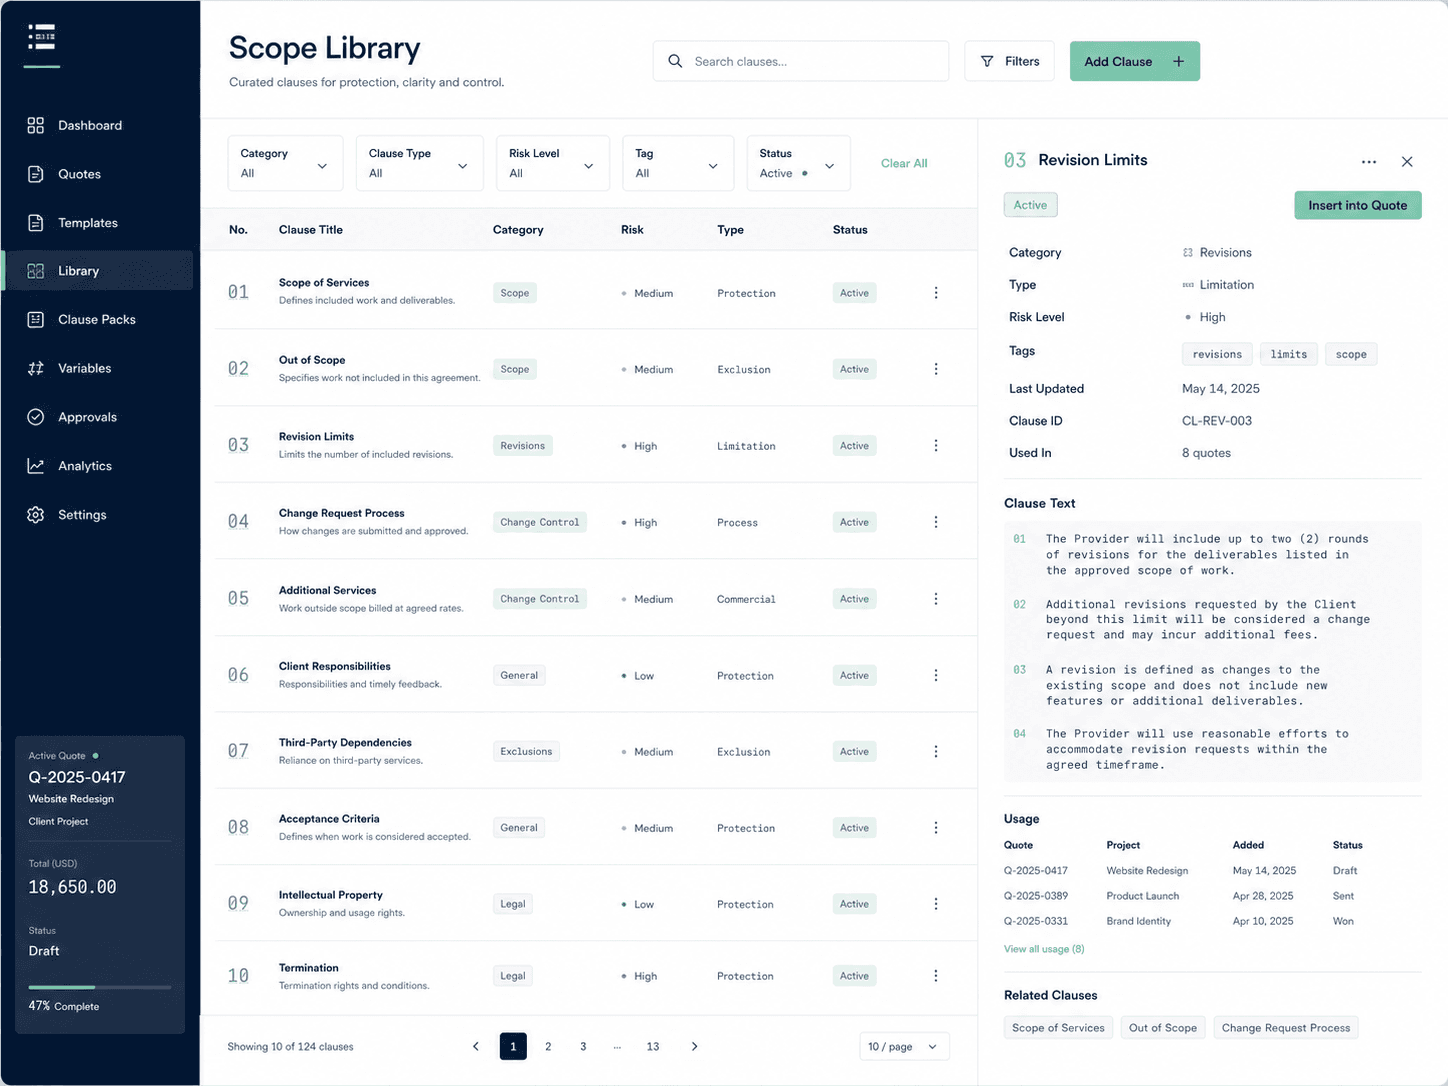
Task: Open row menu for Out of Scope
Action: pos(936,369)
